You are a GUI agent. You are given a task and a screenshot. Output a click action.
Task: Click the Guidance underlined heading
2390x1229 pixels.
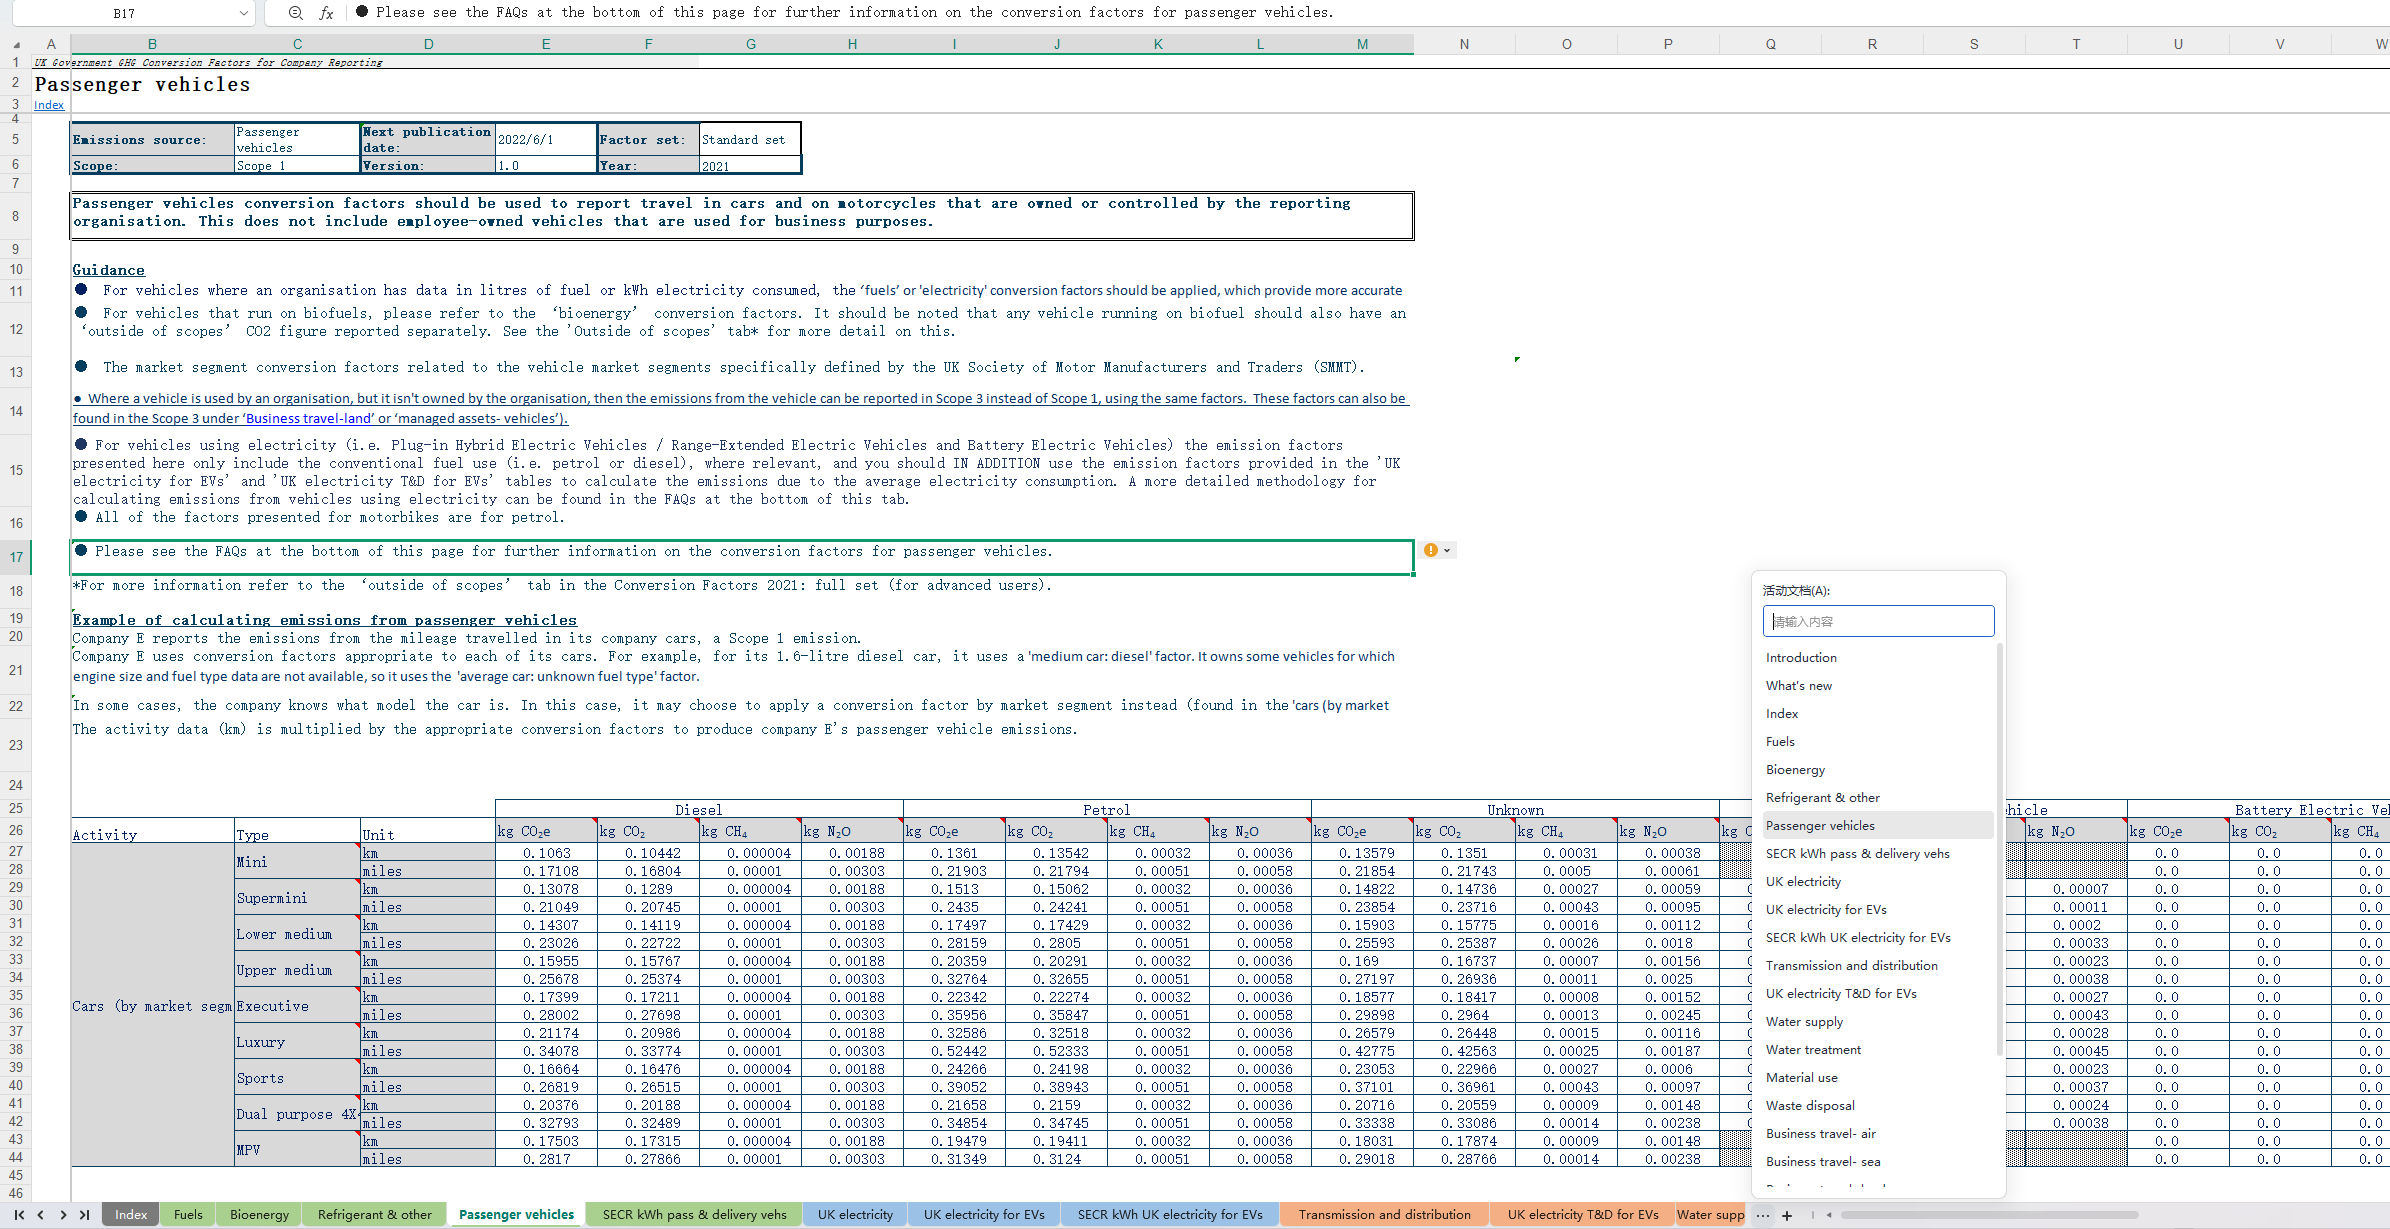coord(108,270)
